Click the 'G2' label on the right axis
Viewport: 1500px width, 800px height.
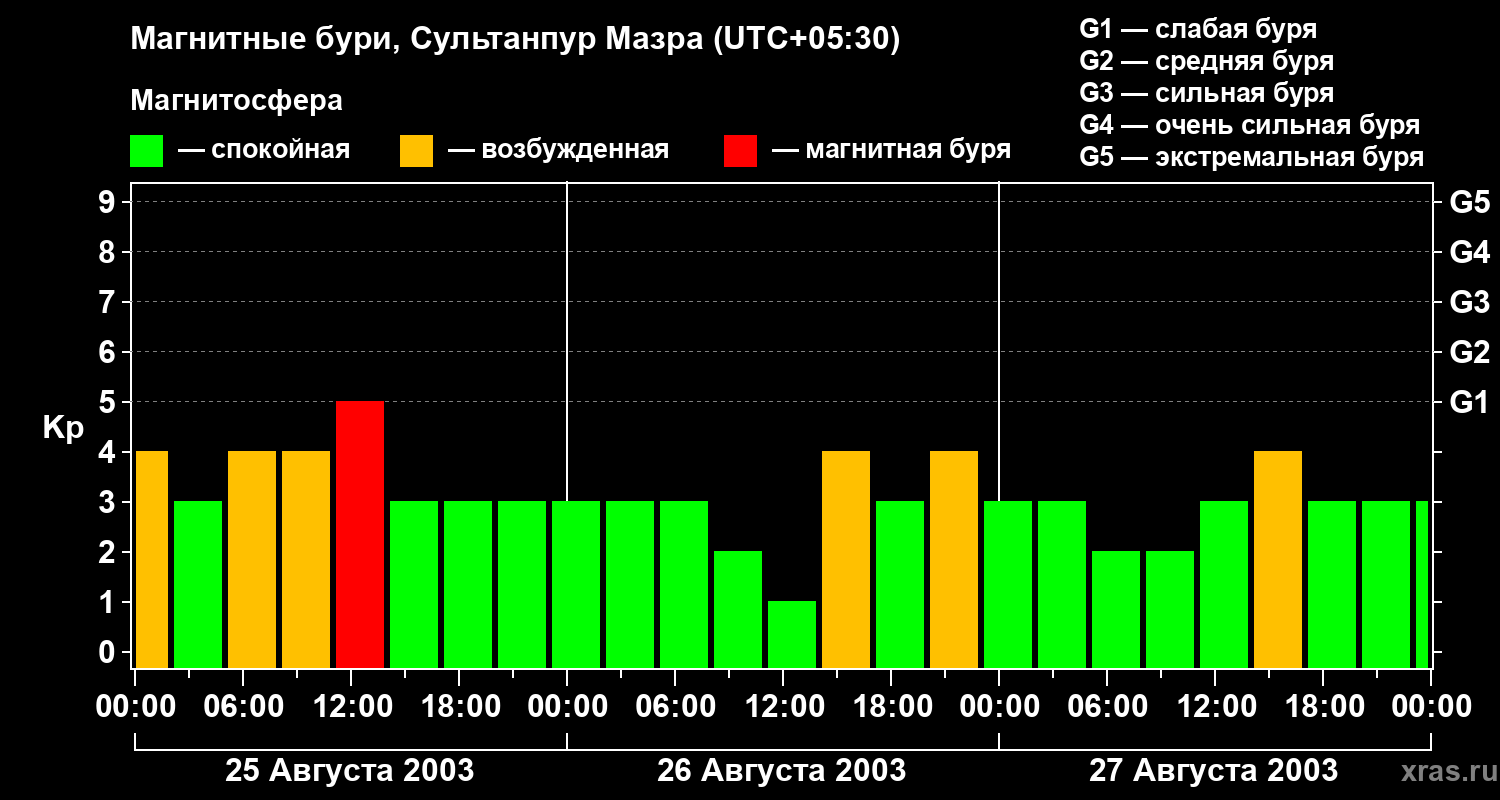1470,352
